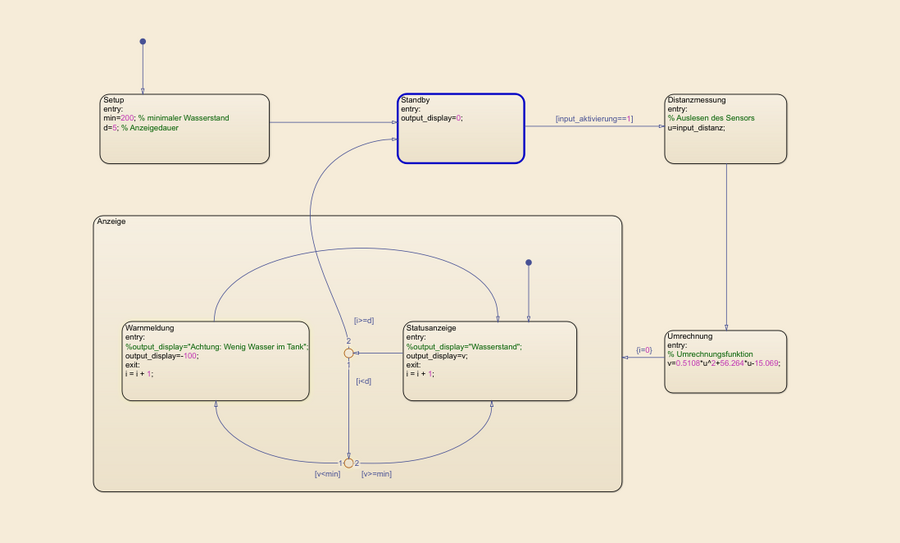Click the [i>=d] condition label
Viewport: 900px width, 543px height.
point(364,320)
